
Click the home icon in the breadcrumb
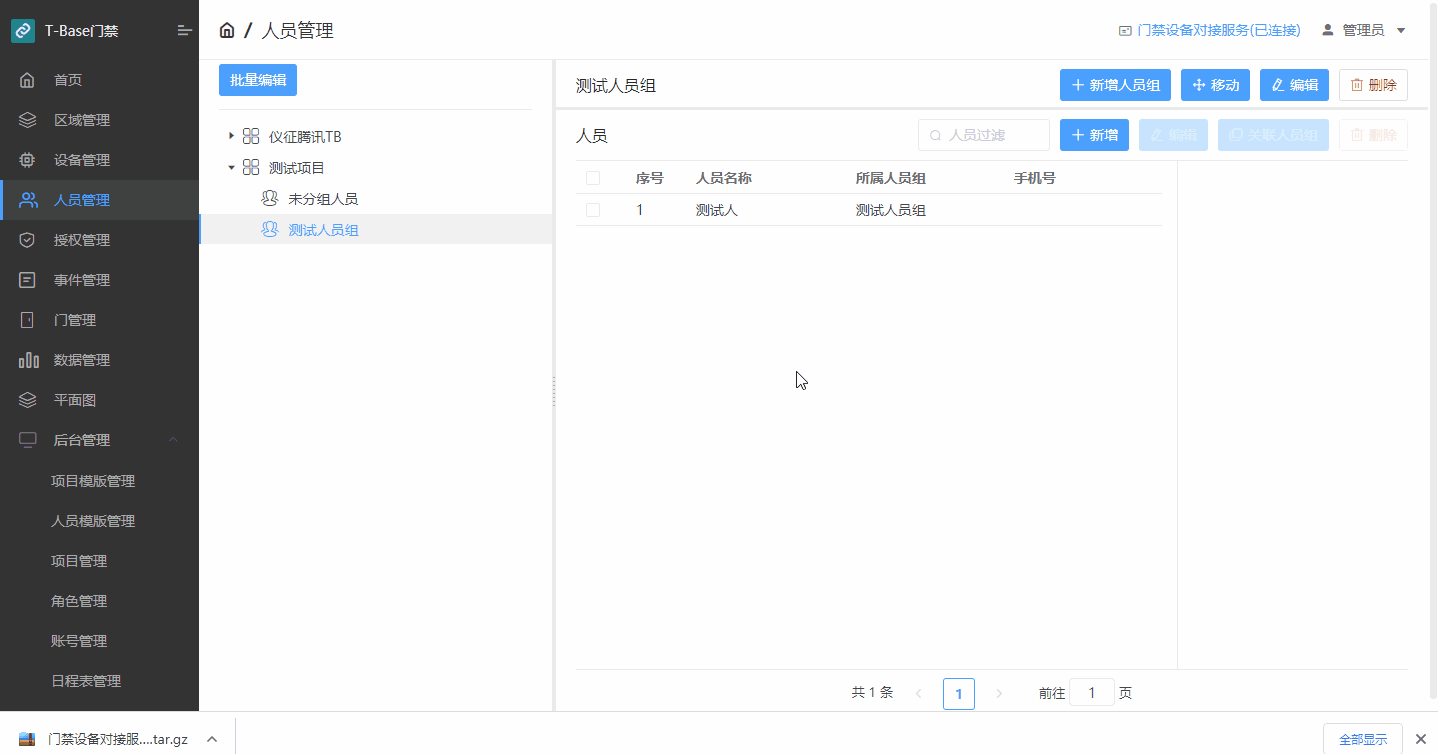click(227, 30)
